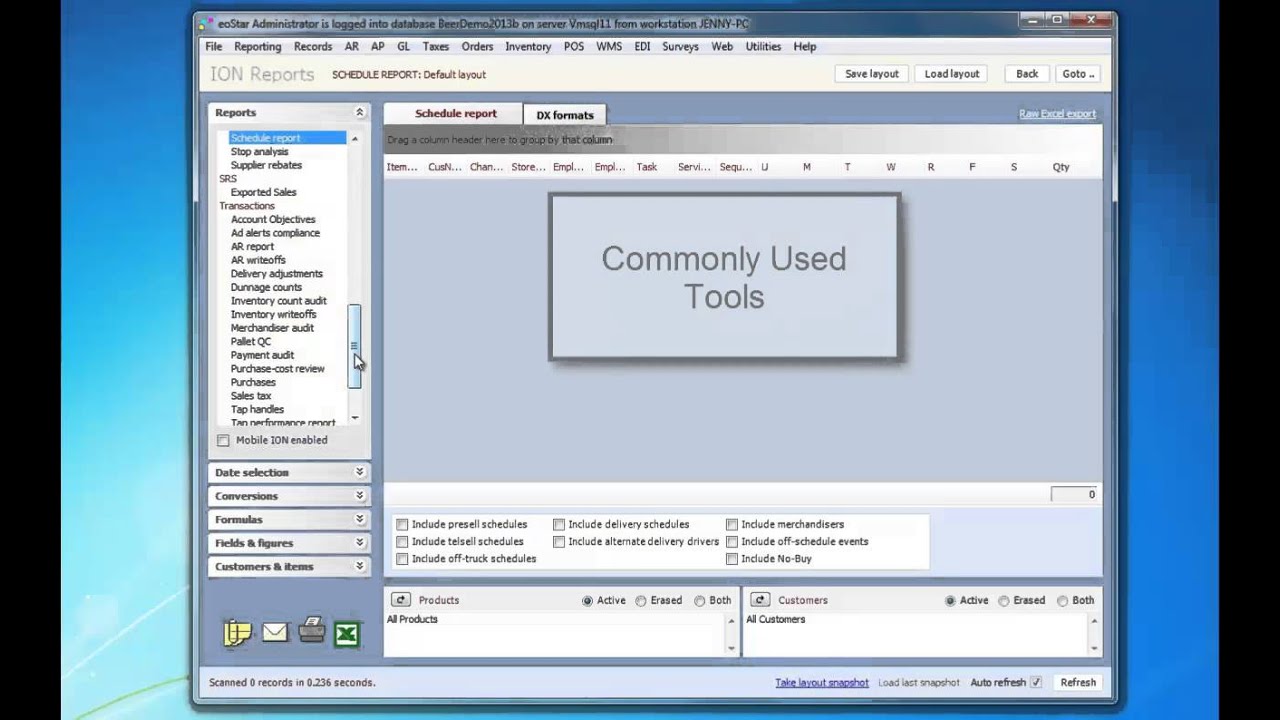Check Include presell schedules

click(x=402, y=524)
